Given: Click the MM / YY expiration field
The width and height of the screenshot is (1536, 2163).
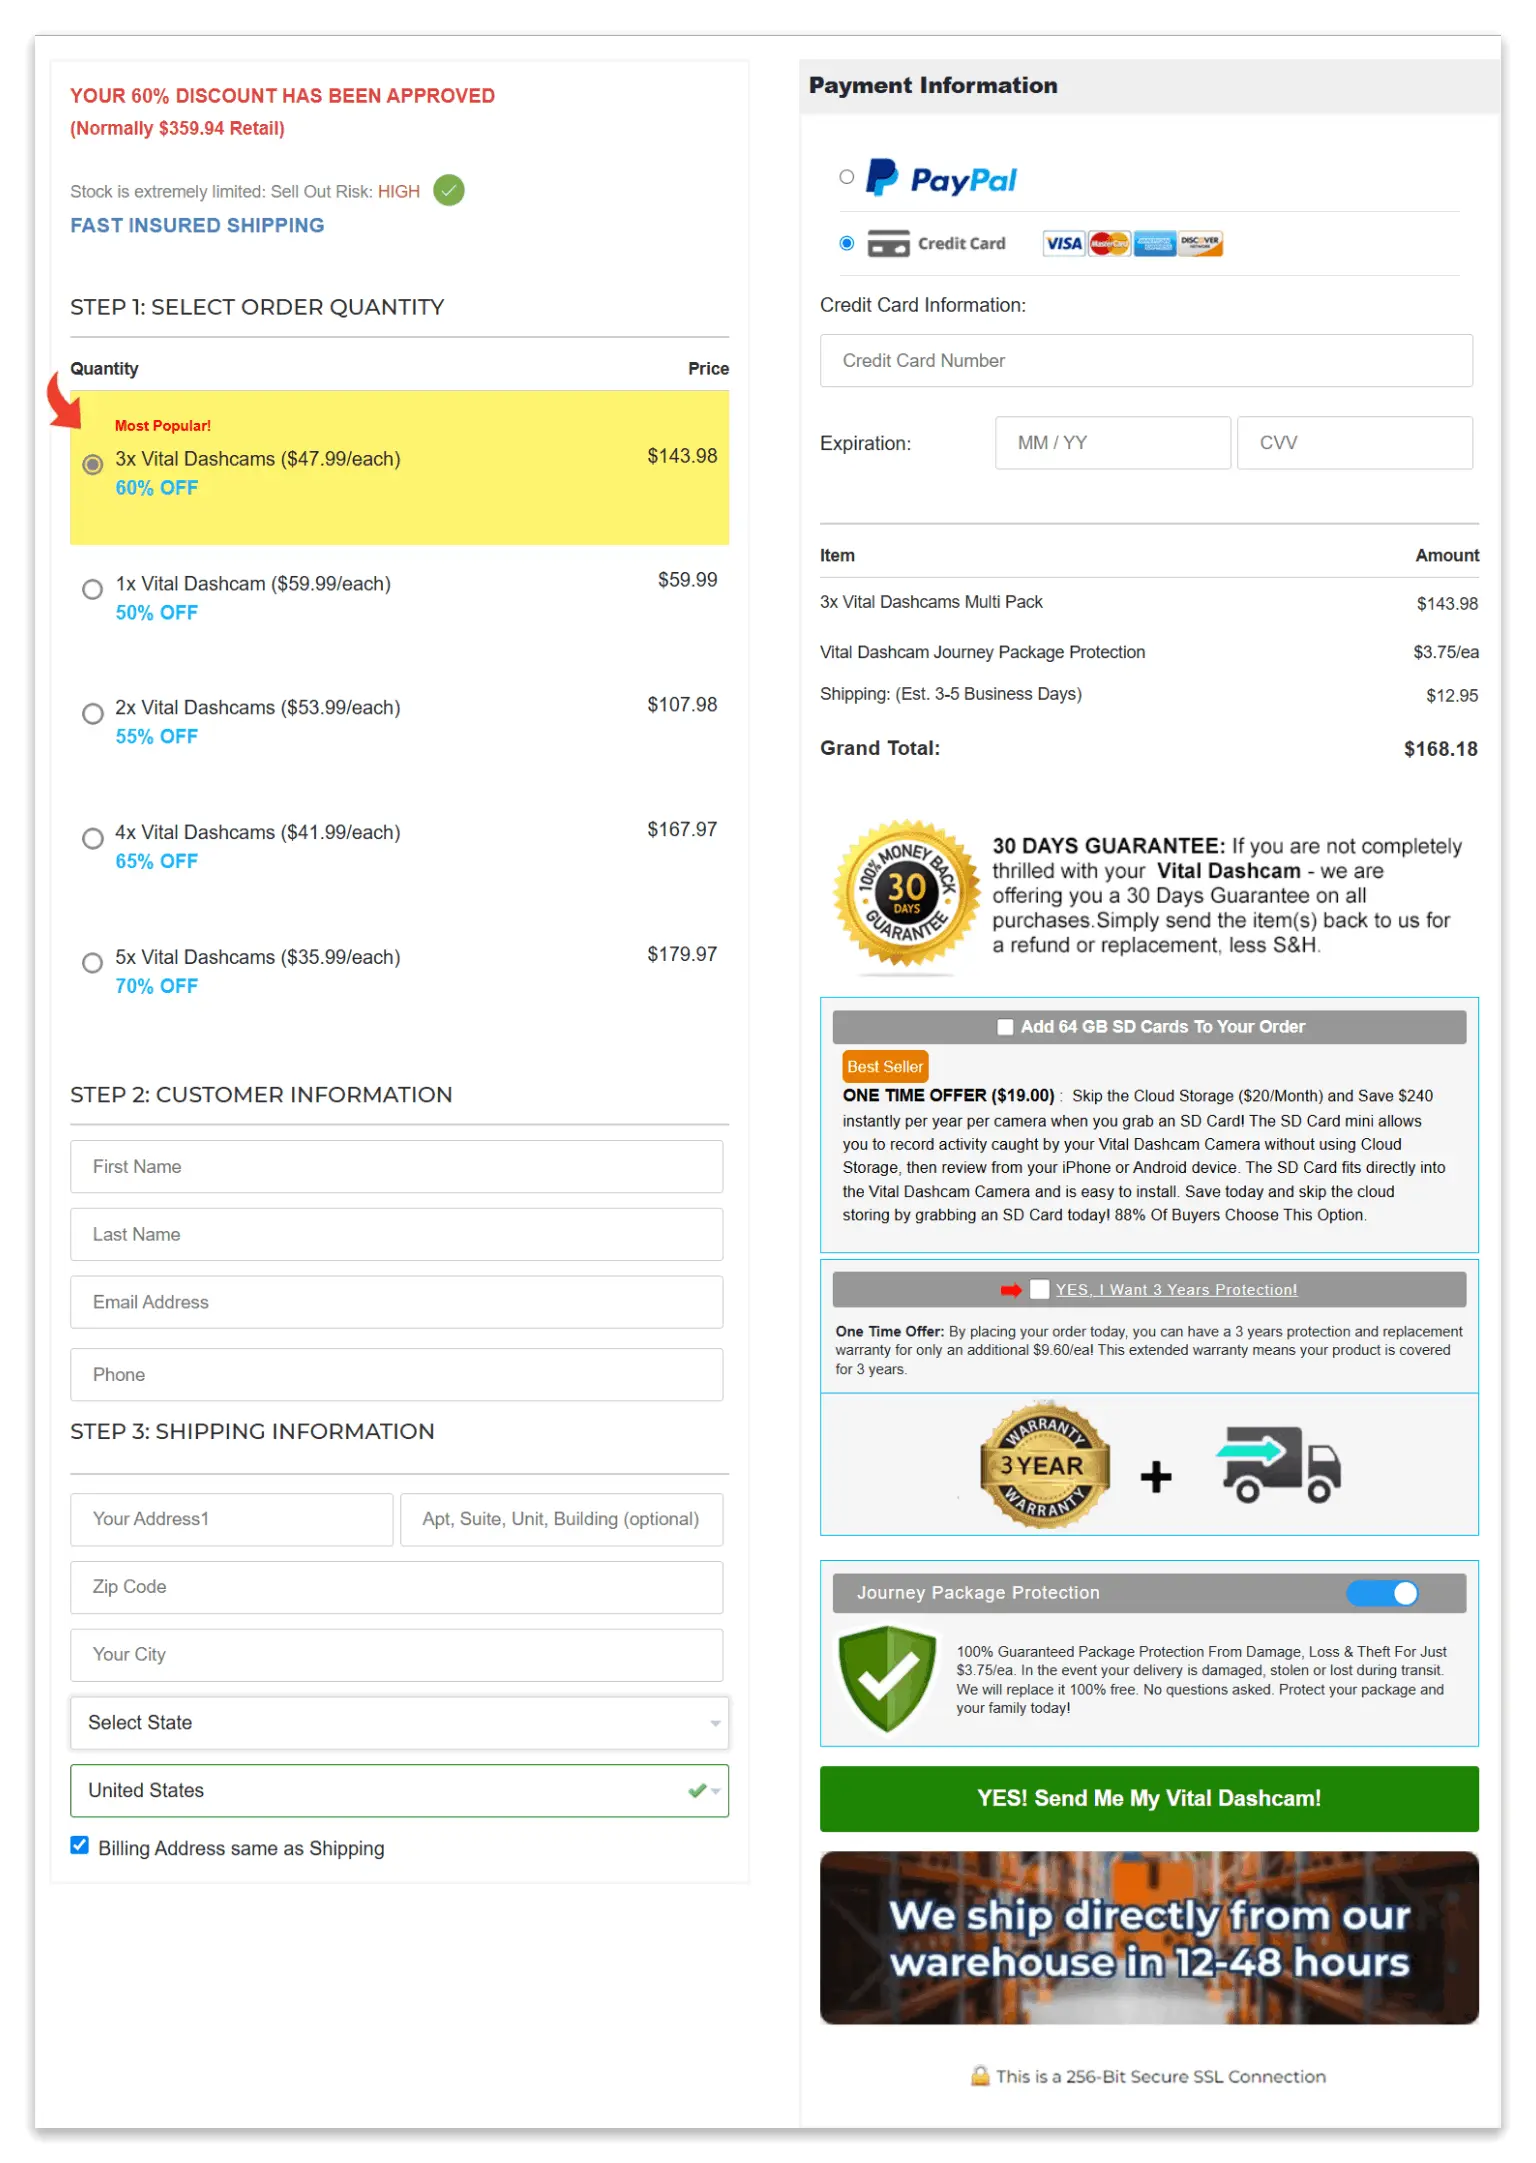Looking at the screenshot, I should coord(1113,442).
